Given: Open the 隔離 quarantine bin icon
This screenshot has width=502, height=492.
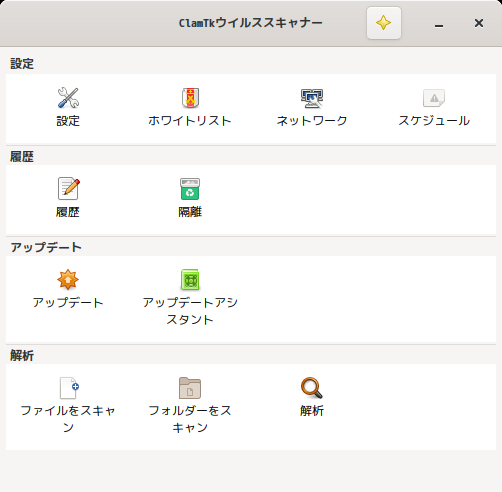Looking at the screenshot, I should (x=190, y=189).
